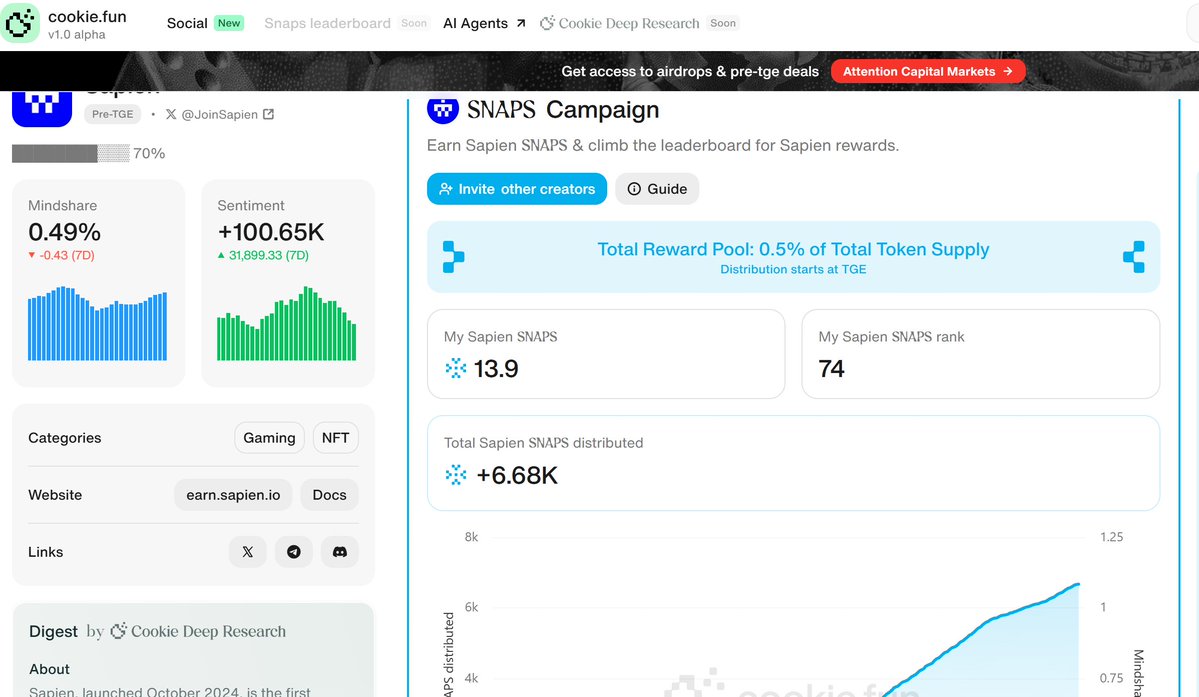Click the Total Sapien SNAPS distributed label

tap(543, 443)
